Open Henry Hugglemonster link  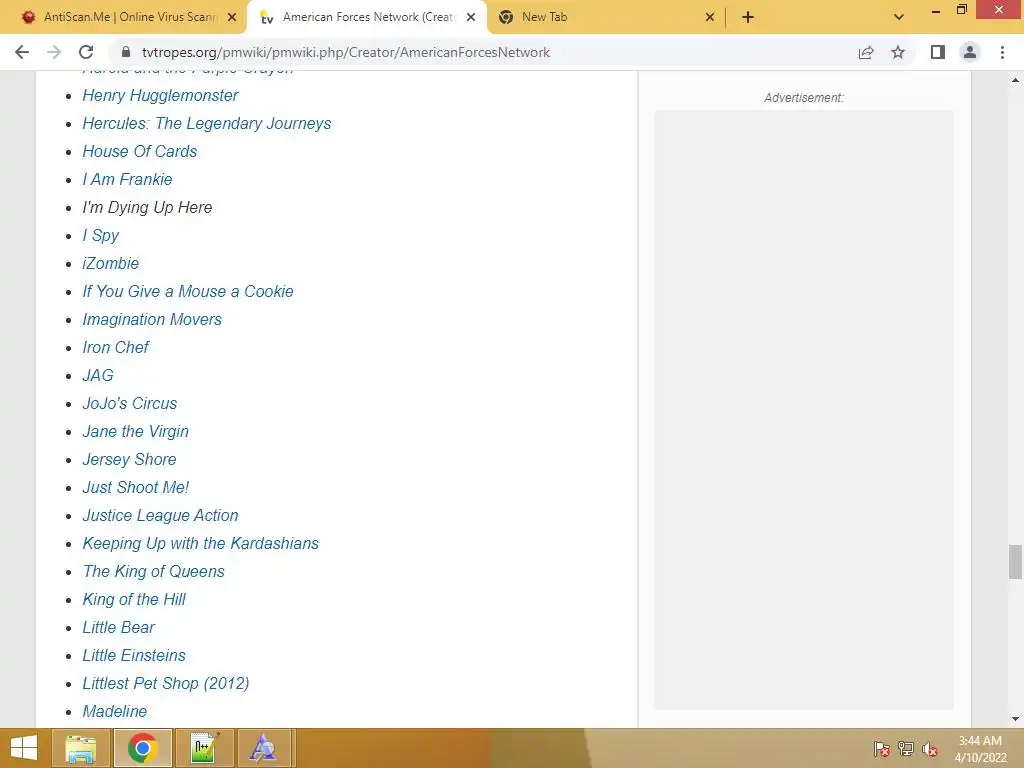click(x=160, y=95)
